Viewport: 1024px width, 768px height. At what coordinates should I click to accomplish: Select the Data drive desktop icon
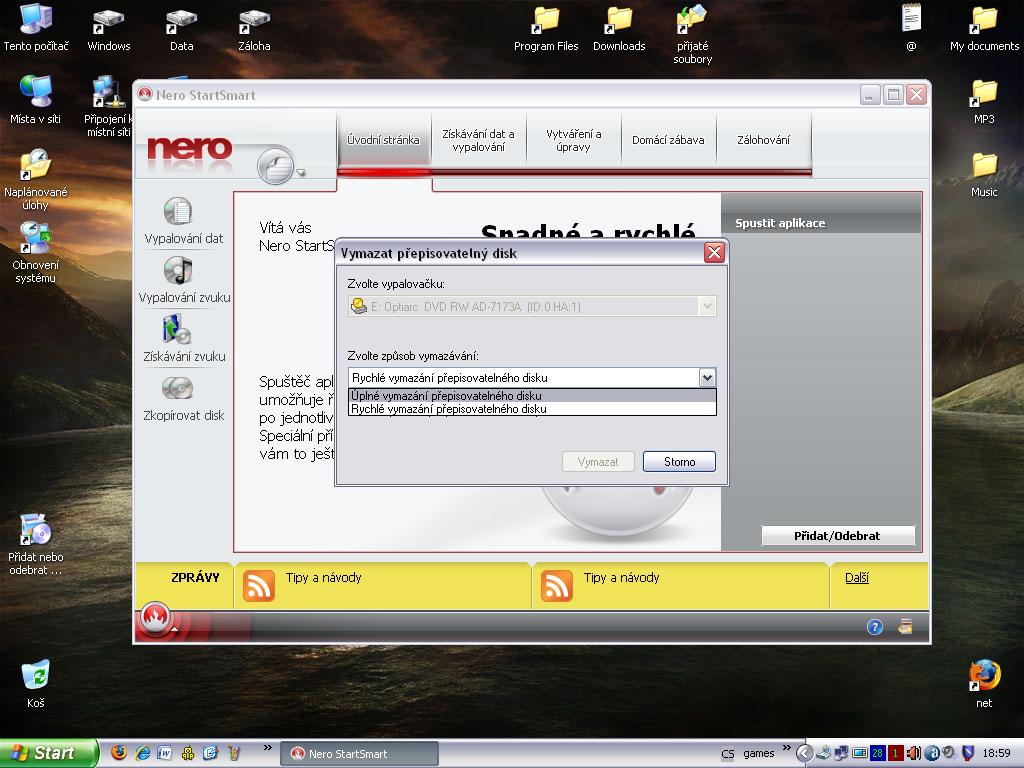pos(182,30)
